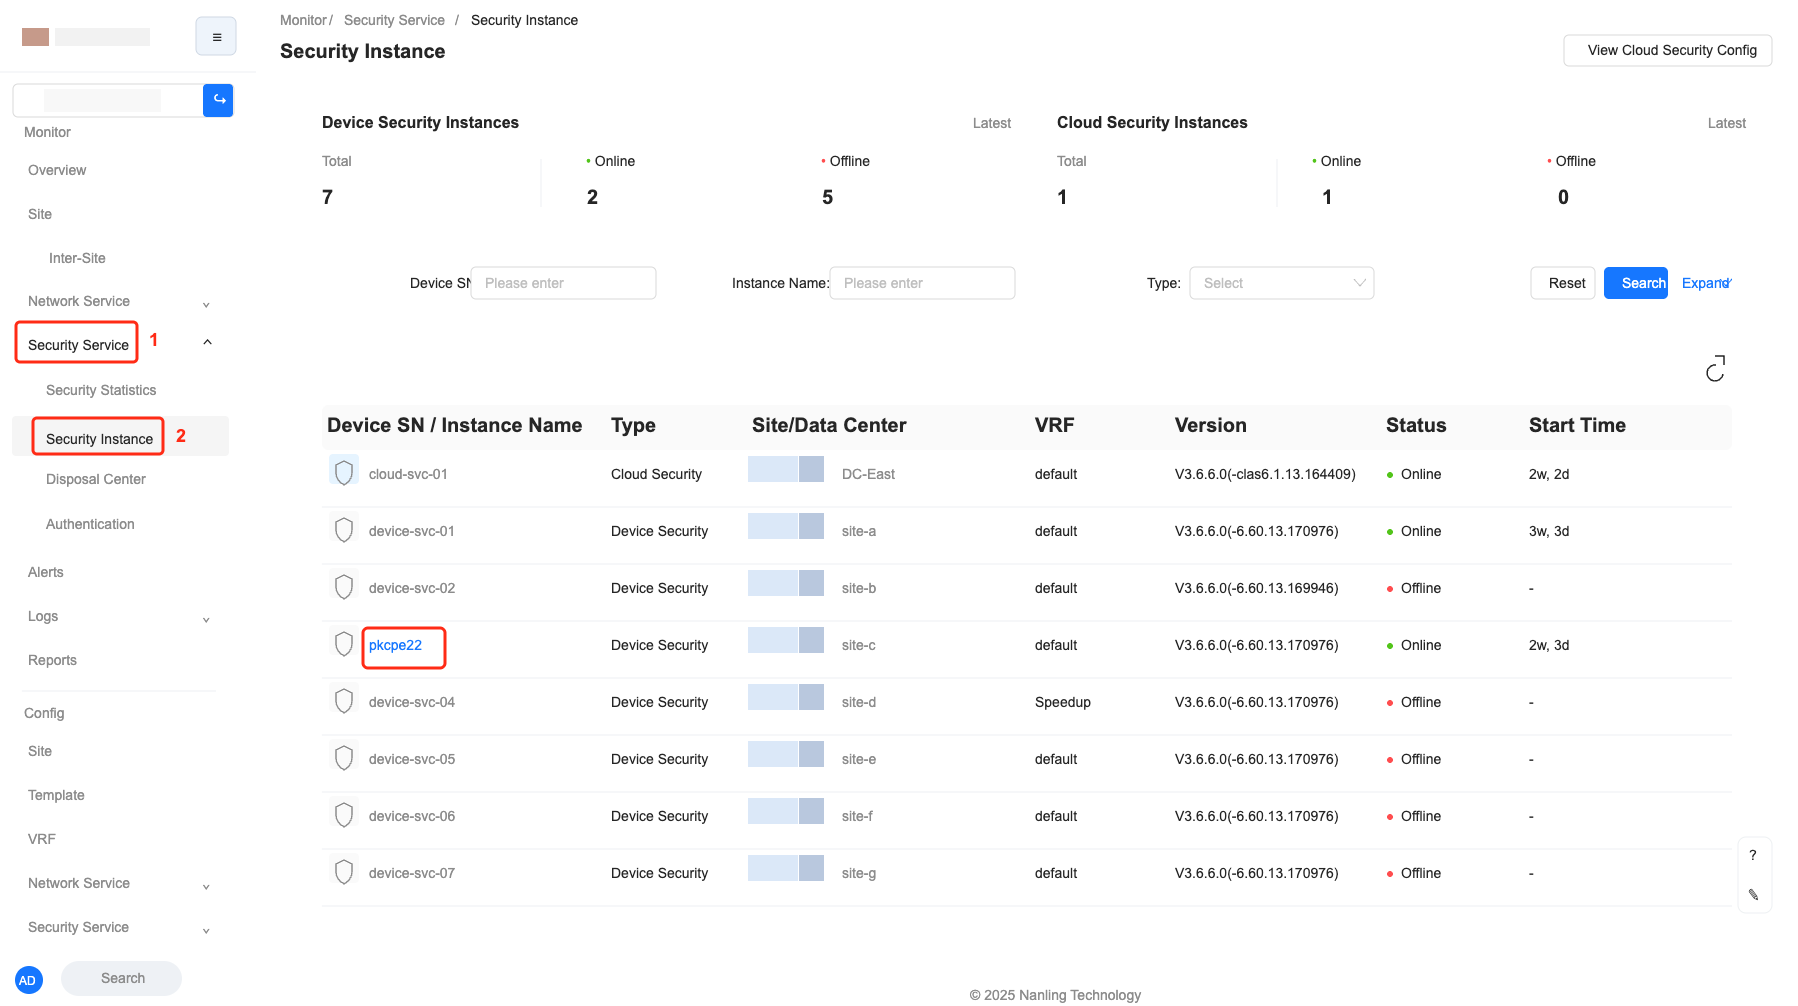Click the floating pencil edit icon
Viewport: 1798px width, 1006px height.
tap(1753, 894)
